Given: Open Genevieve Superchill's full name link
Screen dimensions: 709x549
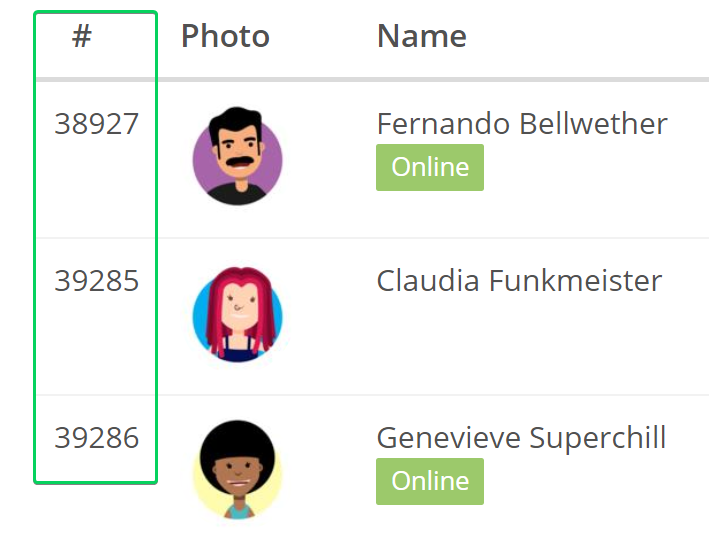Looking at the screenshot, I should coord(521,439).
